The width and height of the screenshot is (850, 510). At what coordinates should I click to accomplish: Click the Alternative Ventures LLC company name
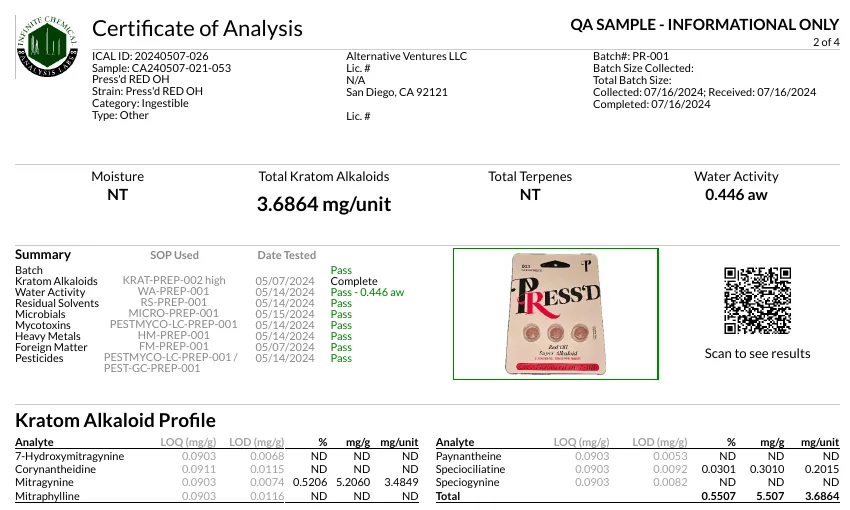pos(407,56)
